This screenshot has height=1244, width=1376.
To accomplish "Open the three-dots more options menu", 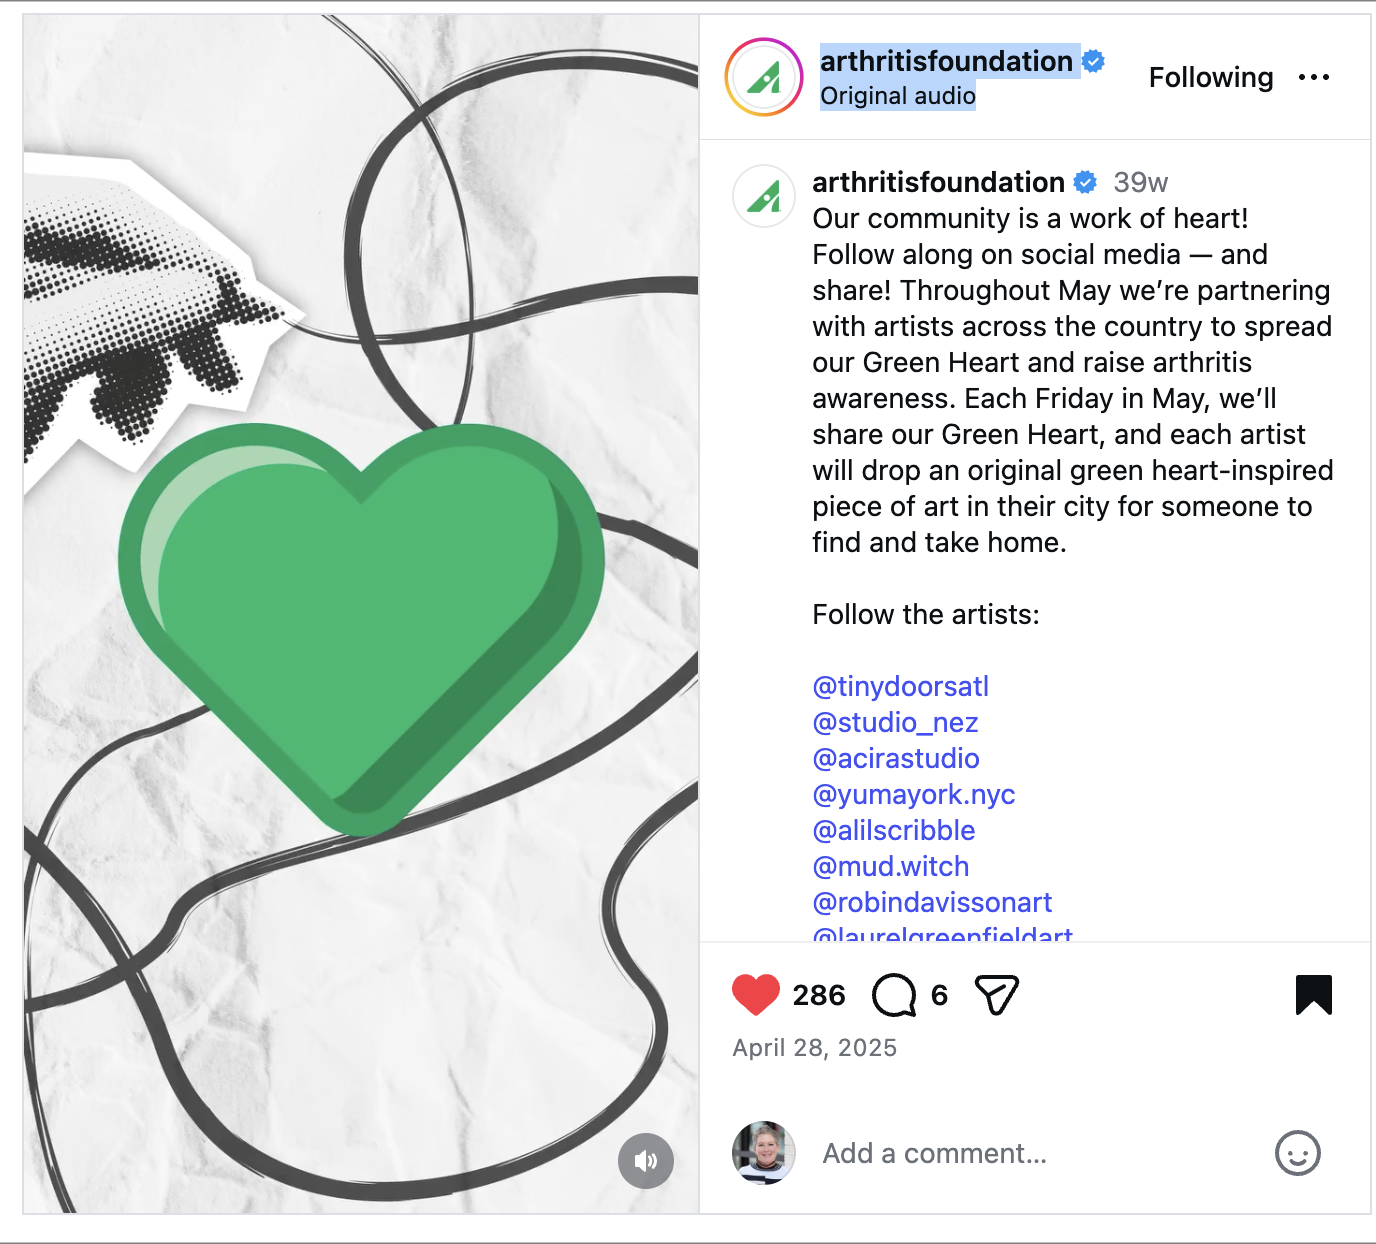I will pyautogui.click(x=1314, y=77).
